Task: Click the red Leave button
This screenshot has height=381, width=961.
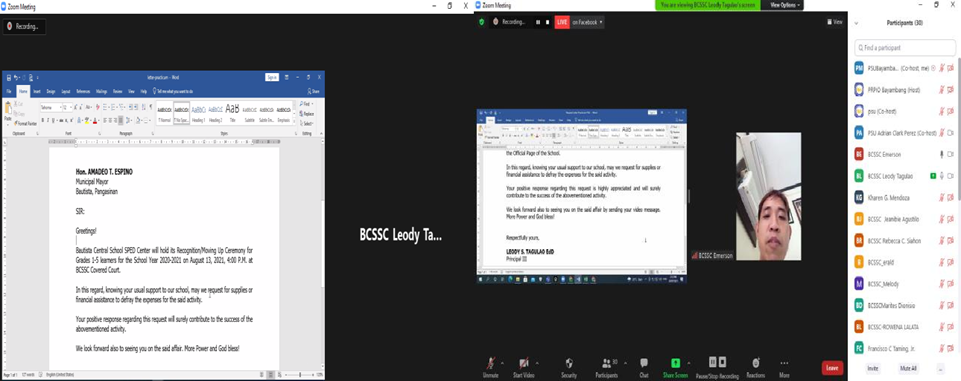Action: (x=832, y=368)
